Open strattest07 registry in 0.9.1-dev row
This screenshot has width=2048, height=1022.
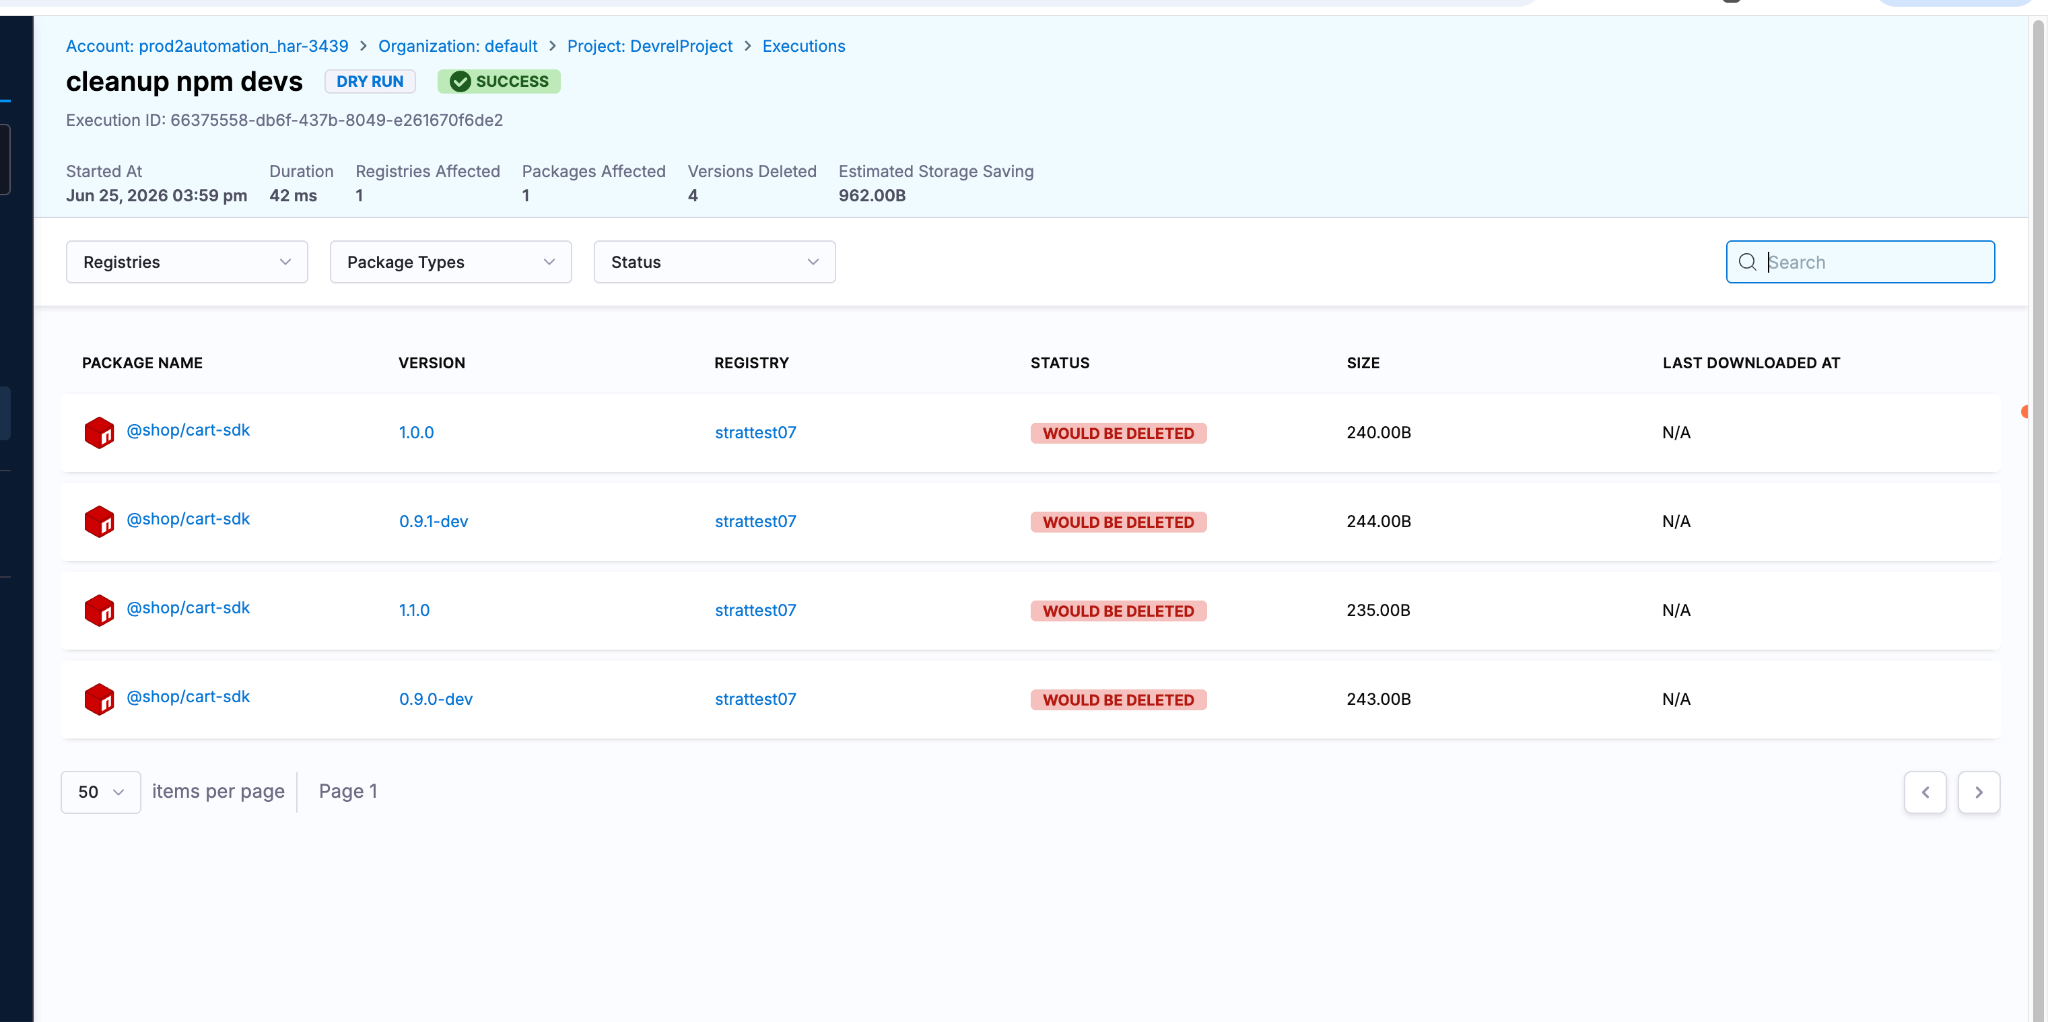point(755,522)
